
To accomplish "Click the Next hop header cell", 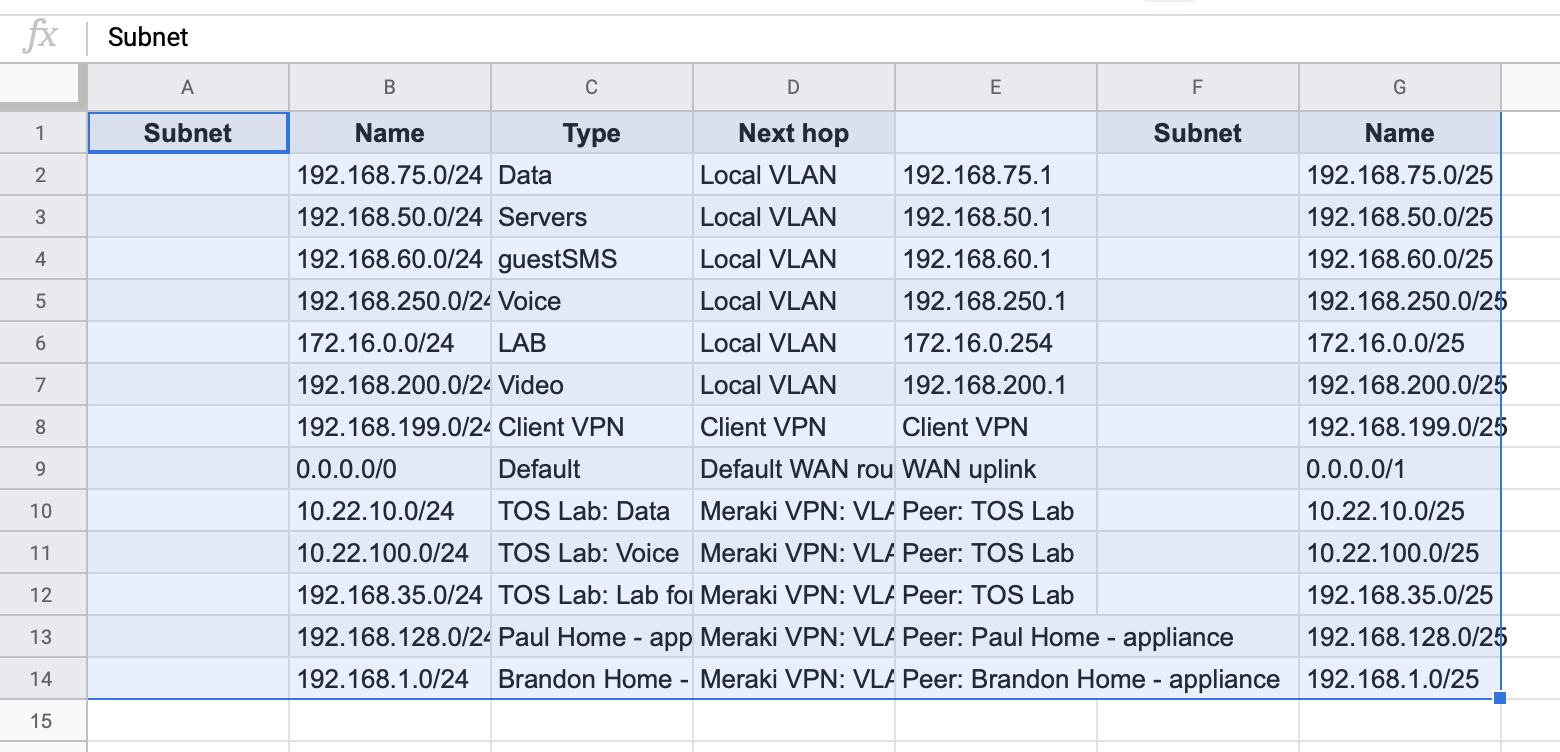I will (x=792, y=132).
